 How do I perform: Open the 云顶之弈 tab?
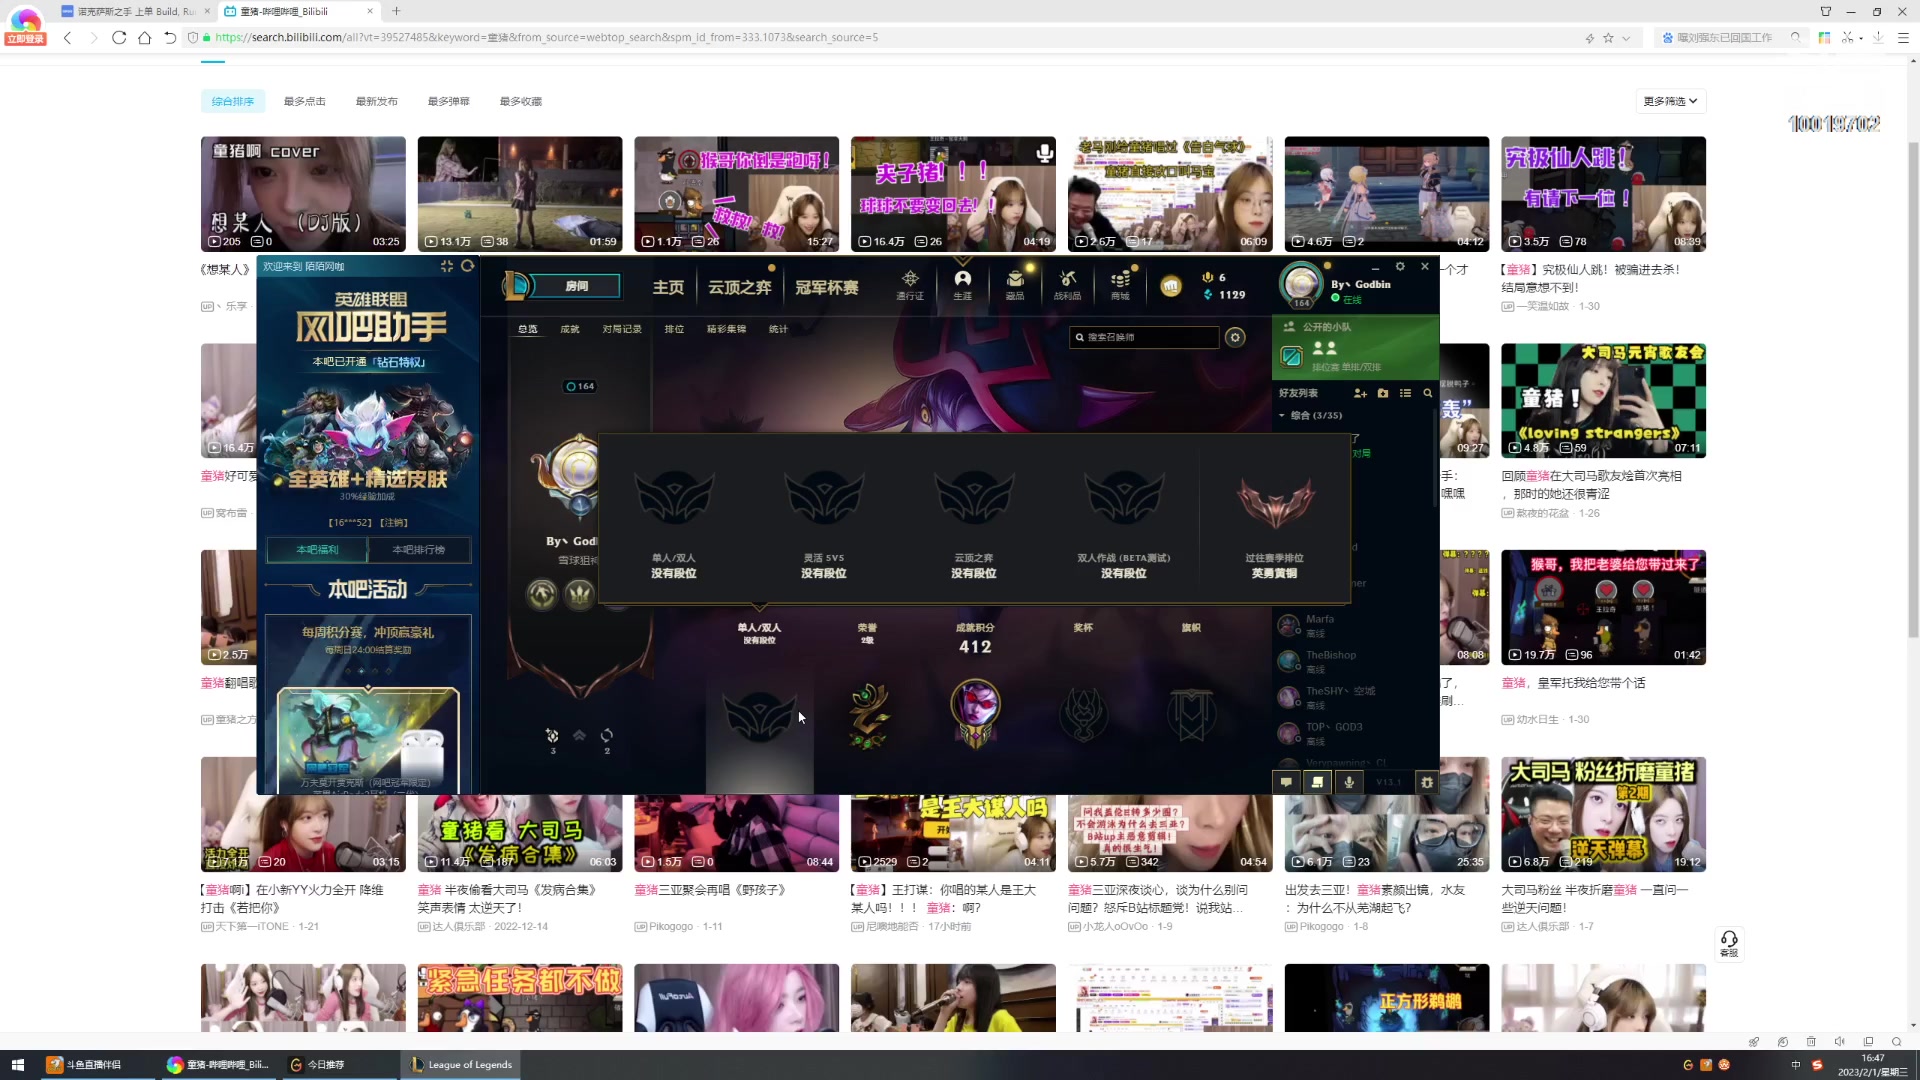pyautogui.click(x=739, y=287)
